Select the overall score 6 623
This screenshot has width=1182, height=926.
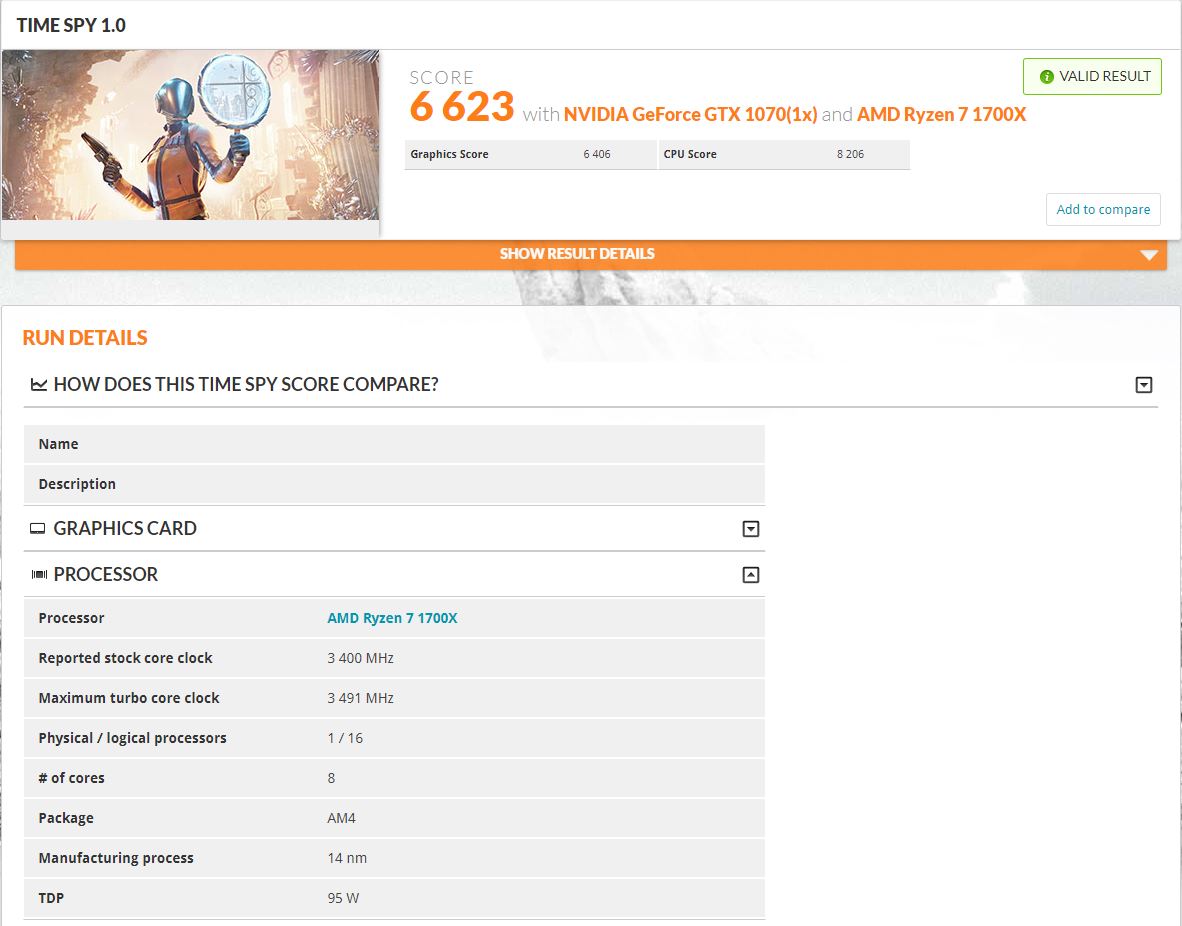(462, 106)
